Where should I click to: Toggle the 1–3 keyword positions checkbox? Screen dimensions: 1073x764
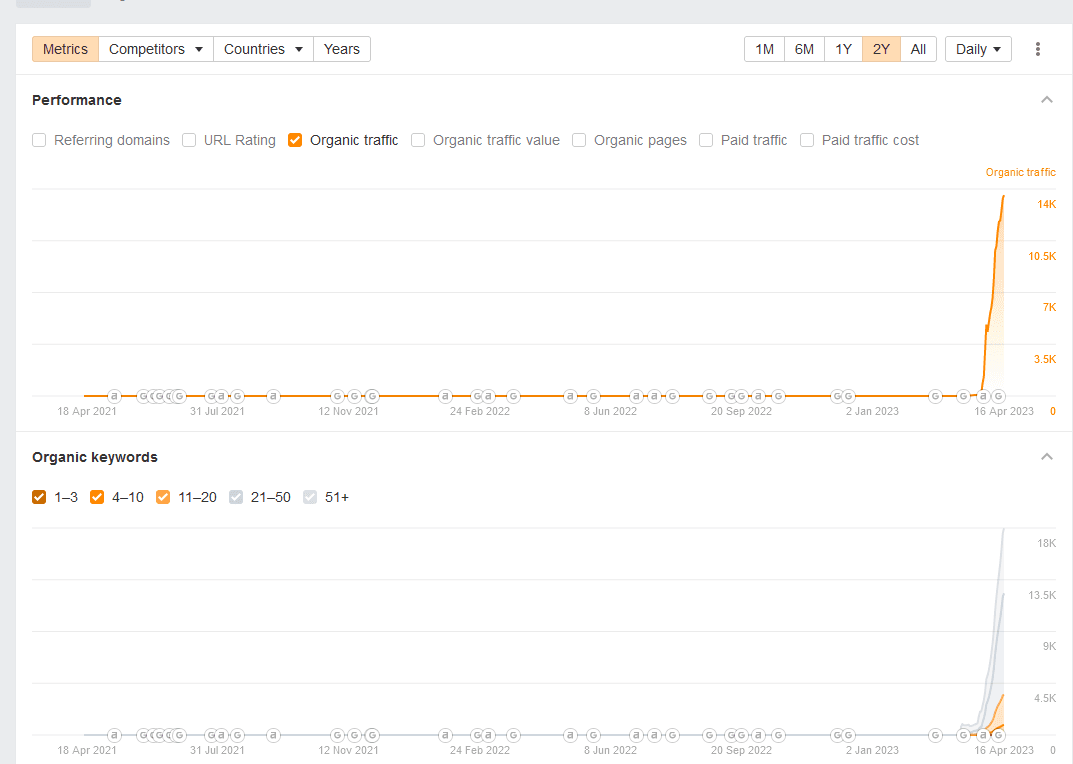coord(39,497)
